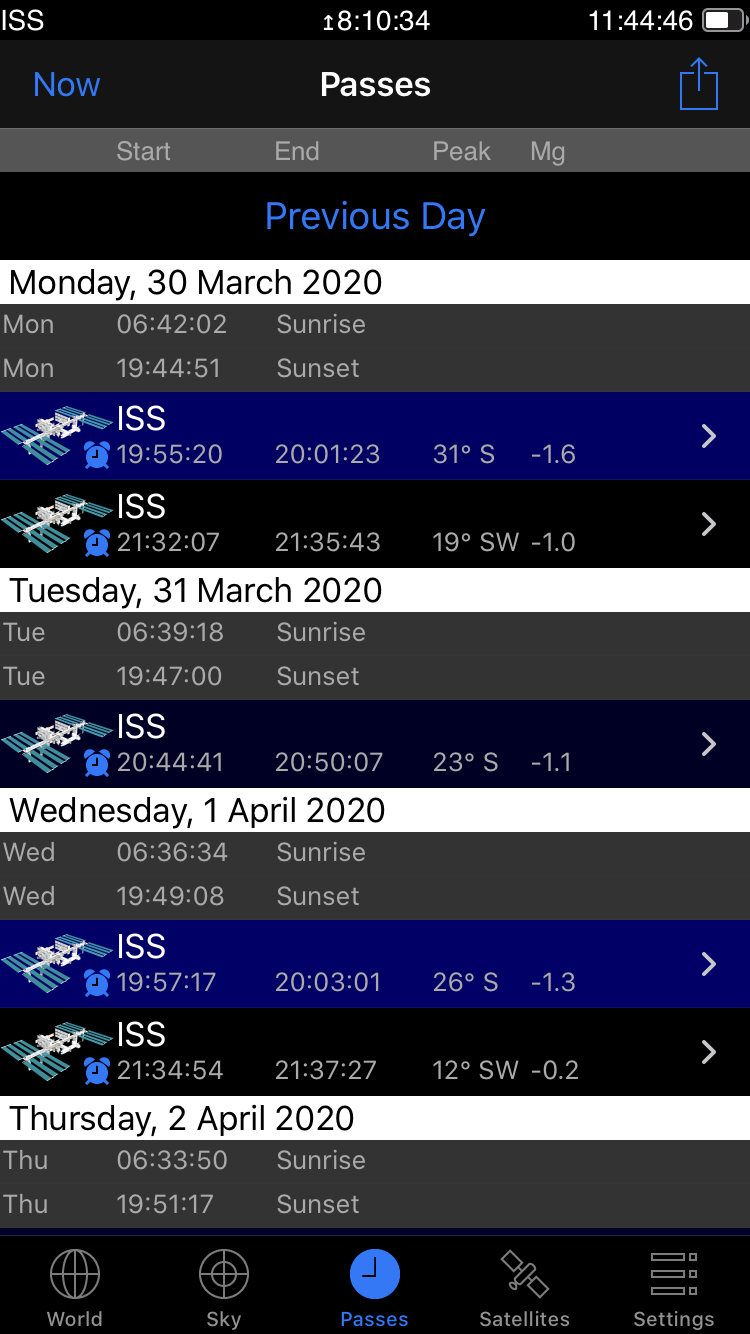Go to the Satellites tab

tap(524, 1288)
